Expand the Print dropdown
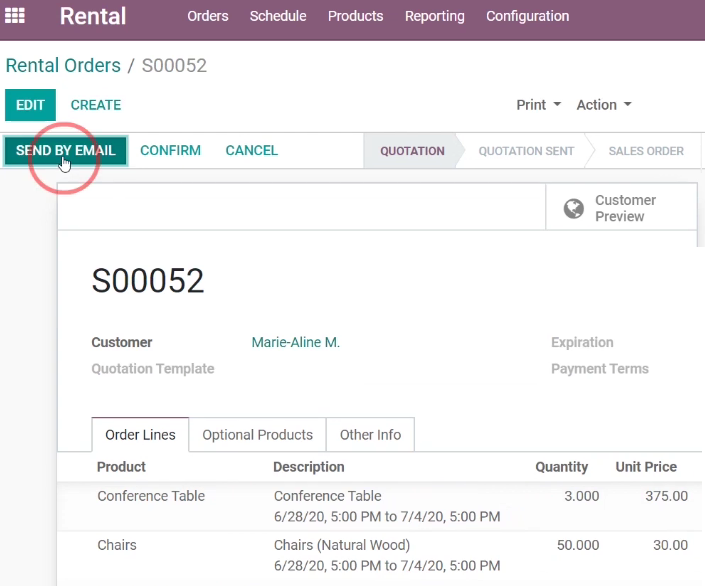The width and height of the screenshot is (705, 586). (538, 105)
